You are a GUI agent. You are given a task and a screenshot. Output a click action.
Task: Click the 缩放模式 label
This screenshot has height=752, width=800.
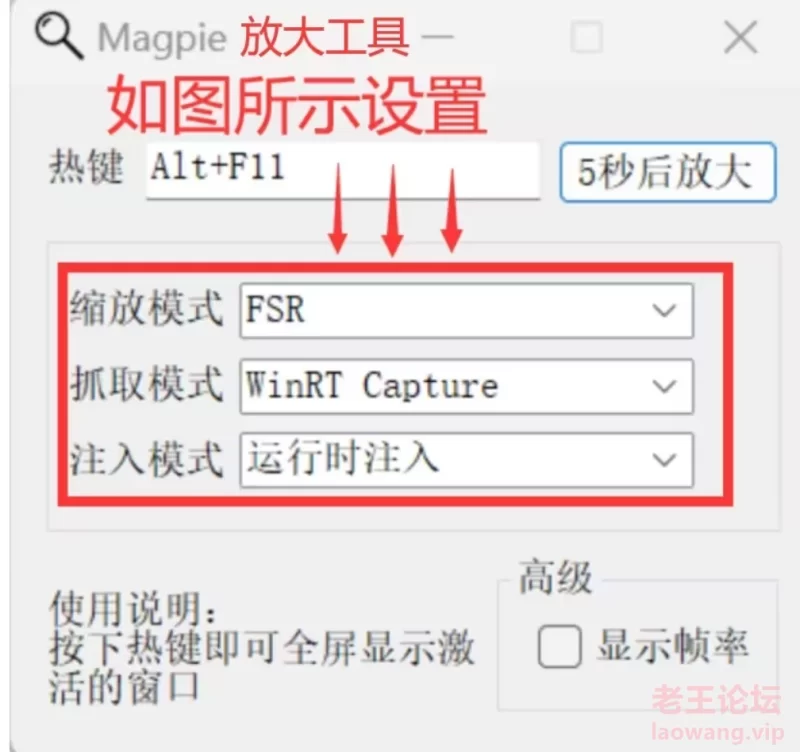146,309
